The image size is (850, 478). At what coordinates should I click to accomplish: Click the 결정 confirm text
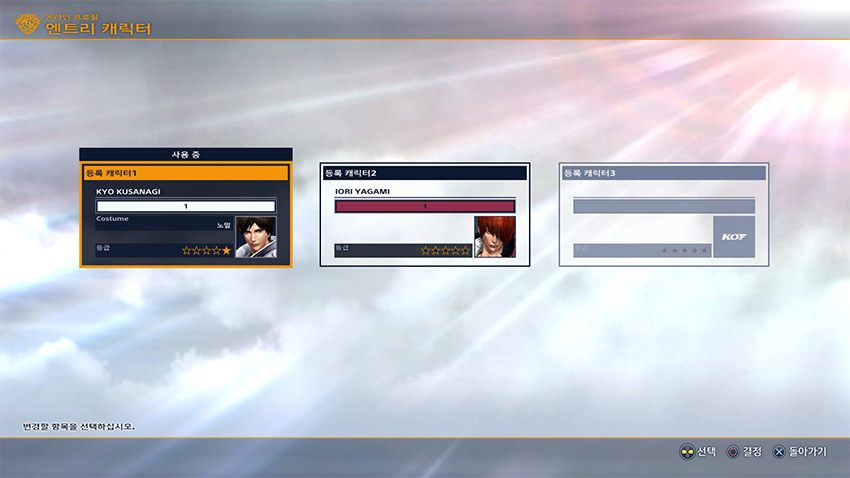coord(752,452)
